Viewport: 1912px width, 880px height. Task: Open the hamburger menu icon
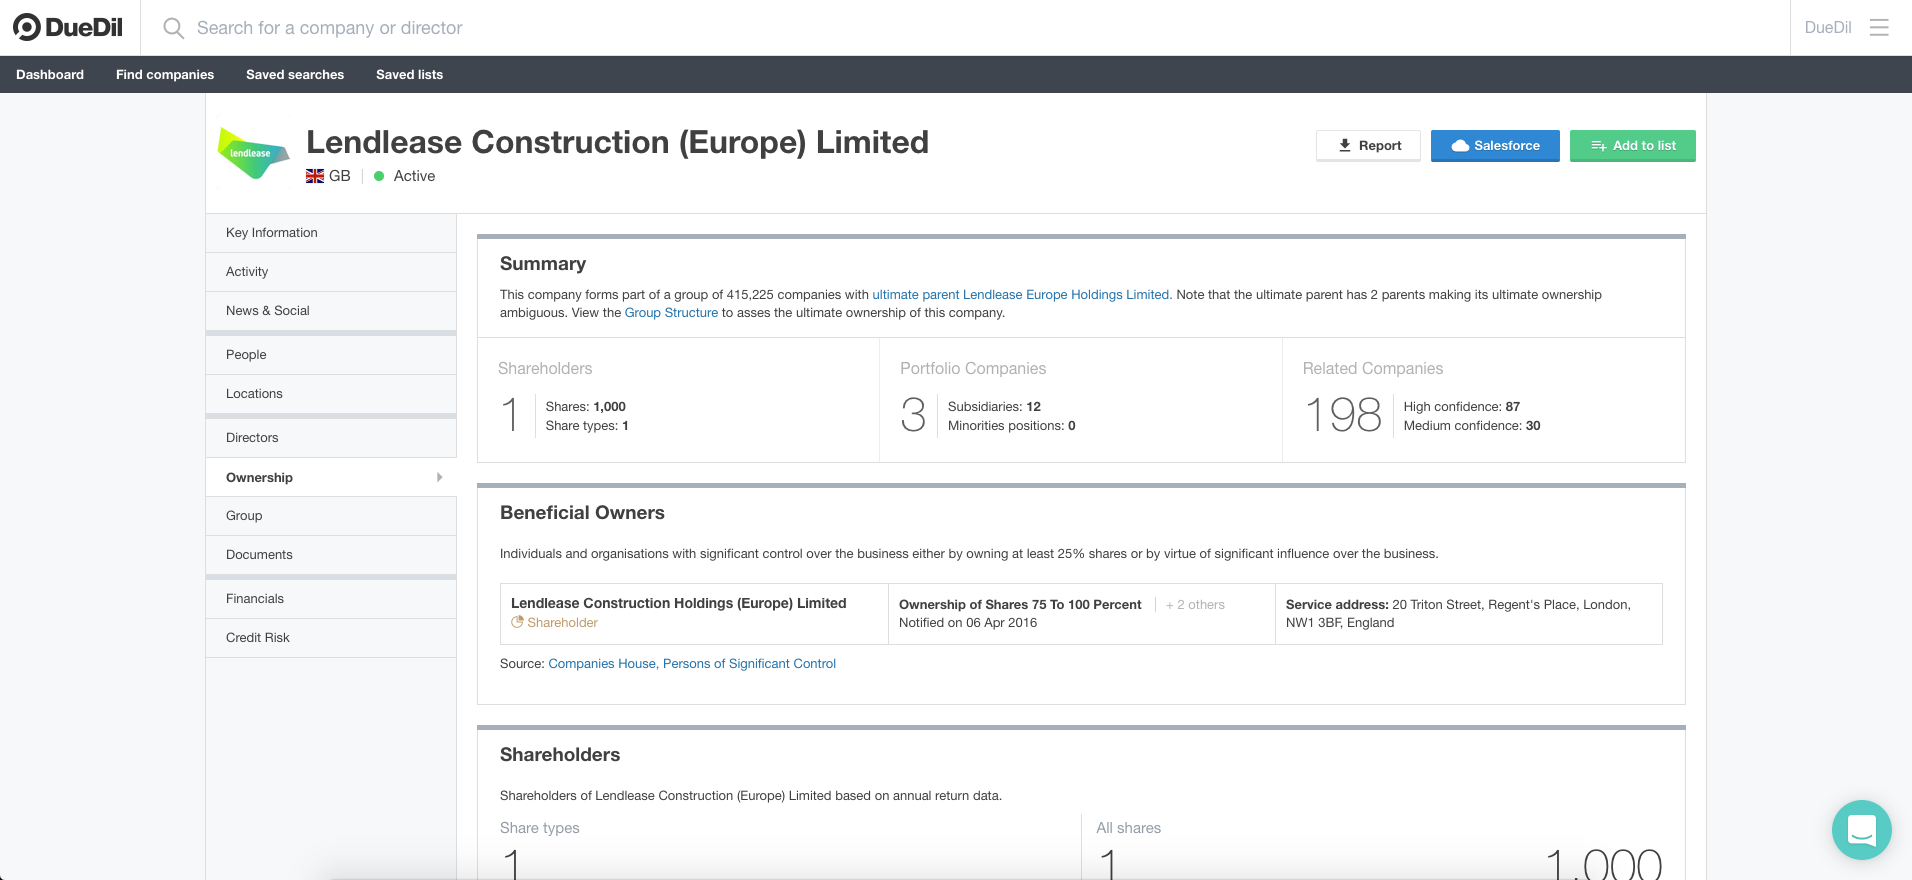tap(1879, 28)
